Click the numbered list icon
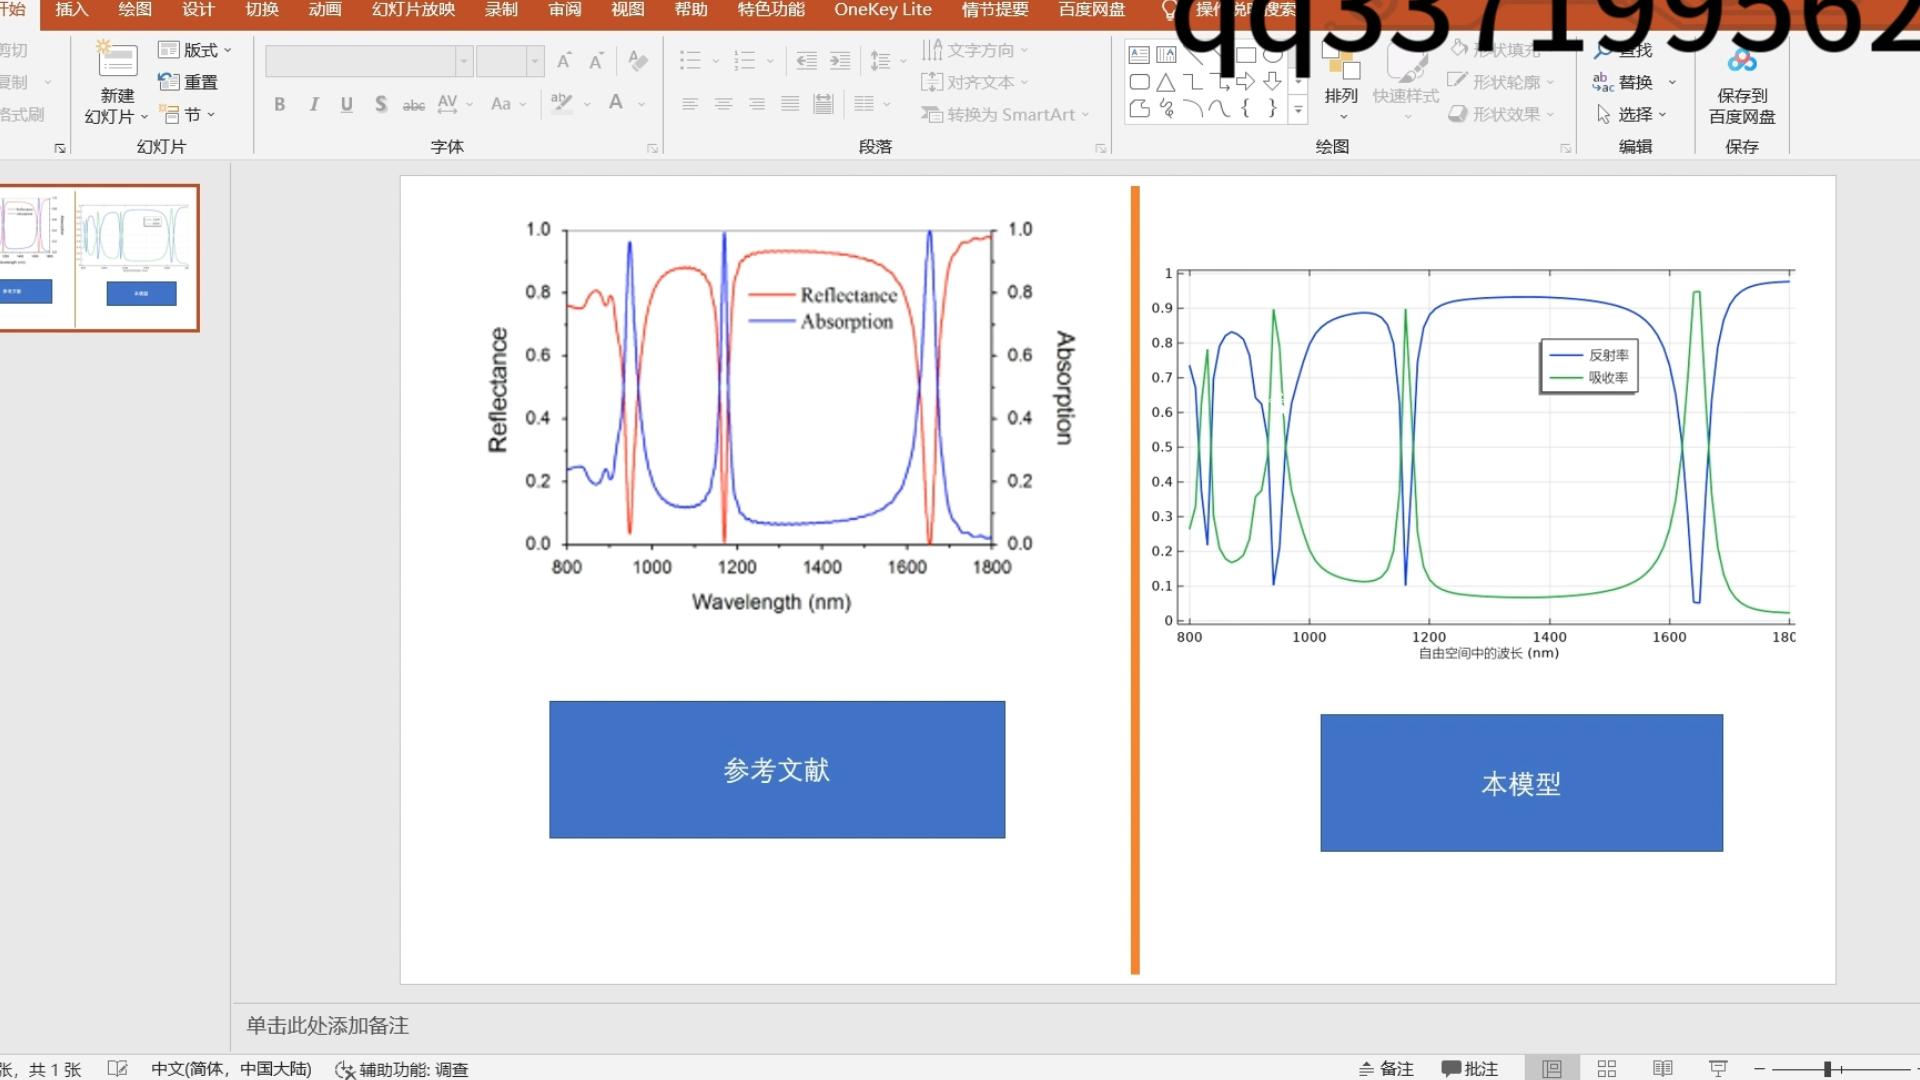Image resolution: width=1920 pixels, height=1080 pixels. click(744, 61)
